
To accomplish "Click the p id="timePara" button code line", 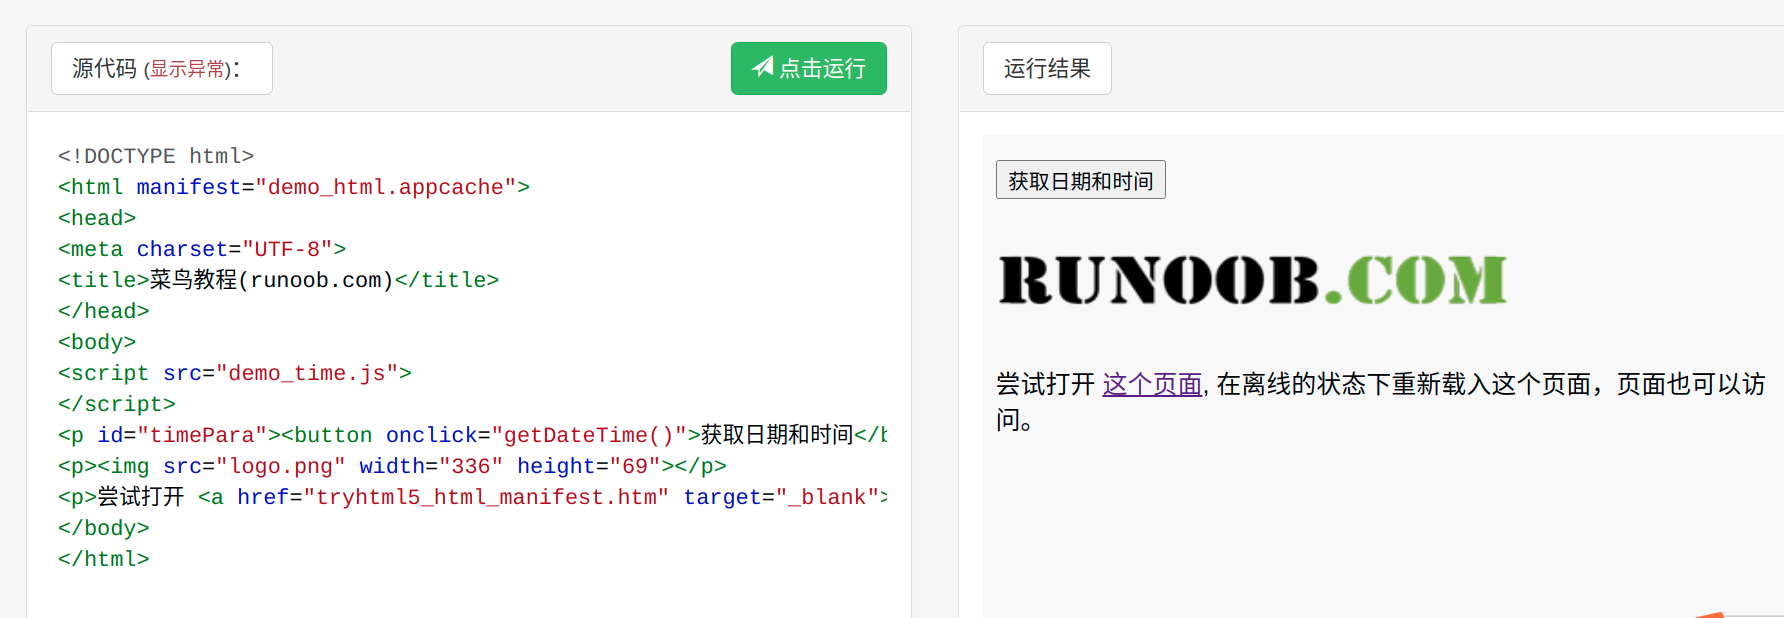I will coord(472,435).
